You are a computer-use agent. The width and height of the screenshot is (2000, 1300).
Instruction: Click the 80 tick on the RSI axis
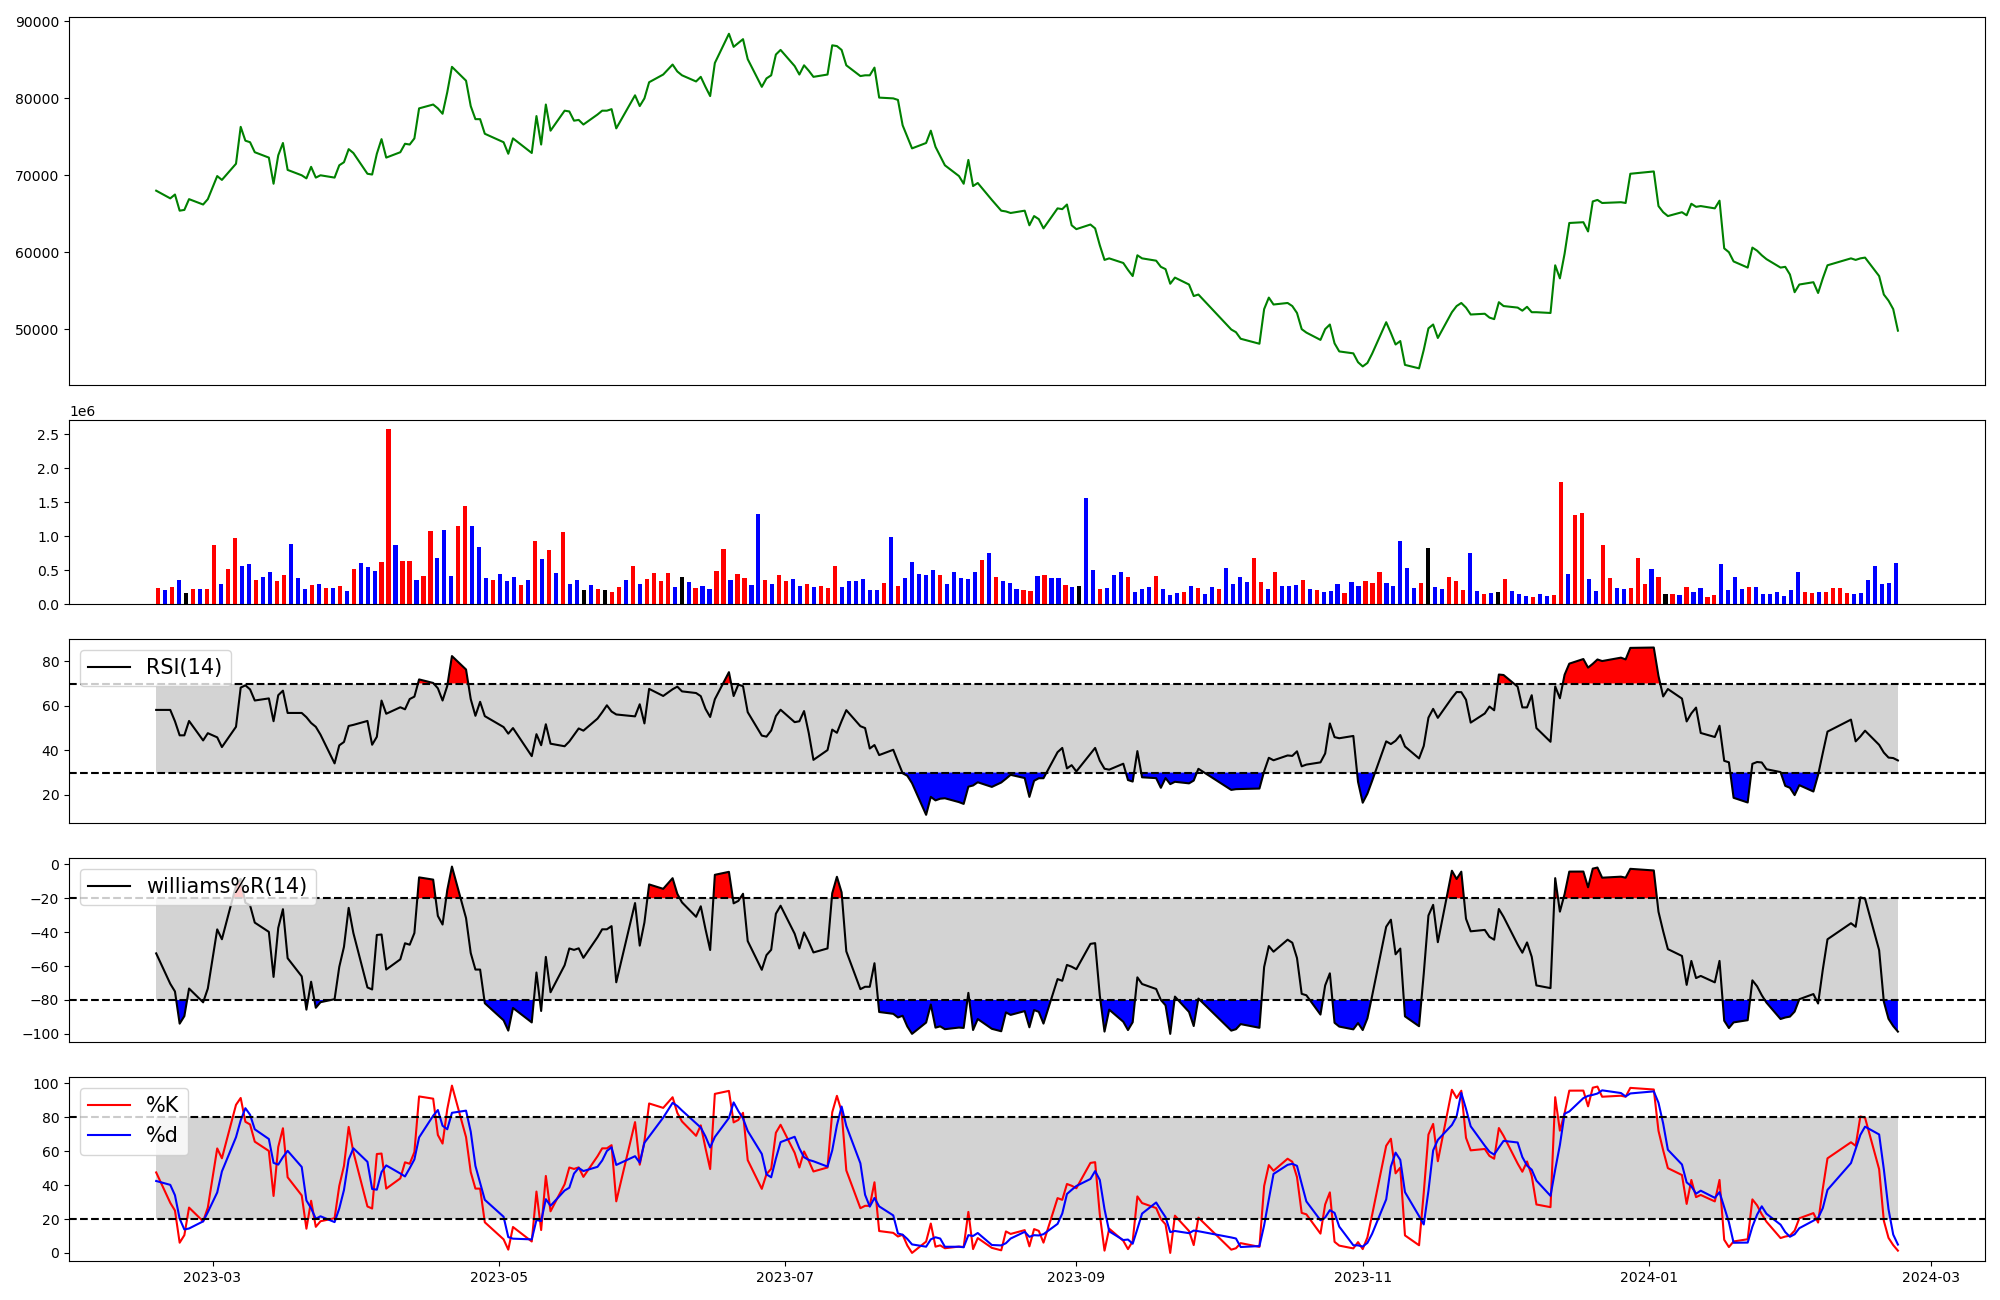[51, 662]
